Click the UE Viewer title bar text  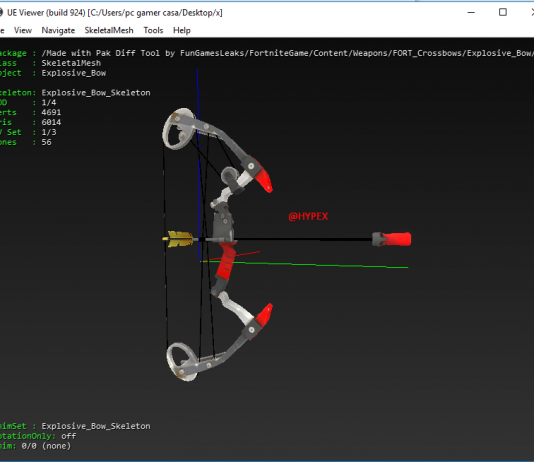click(115, 13)
